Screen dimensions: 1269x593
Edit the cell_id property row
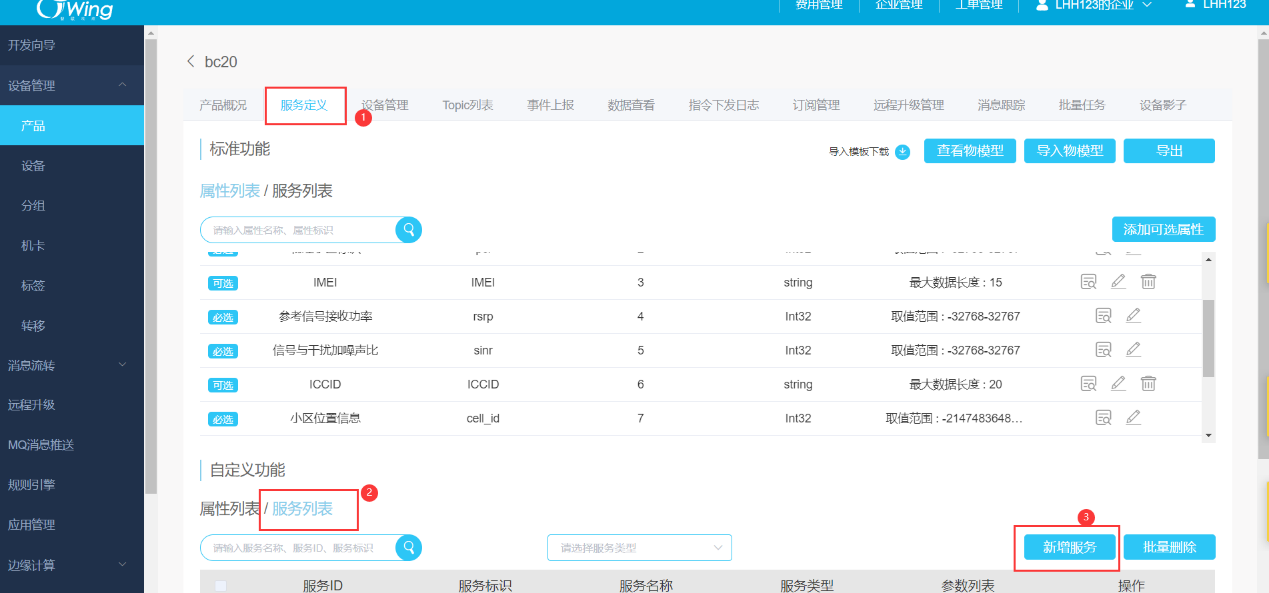point(1133,418)
